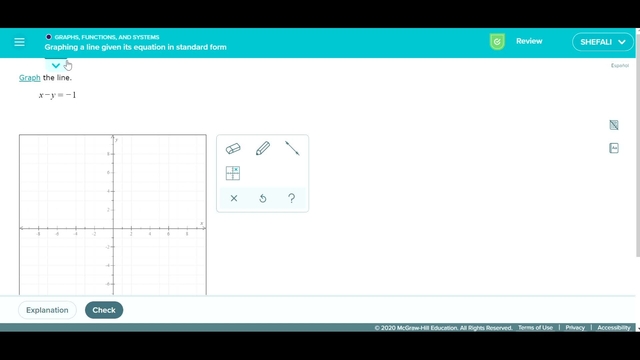Screen dimensions: 640x360
Task: Select the pencil point tool
Action: tap(263, 148)
